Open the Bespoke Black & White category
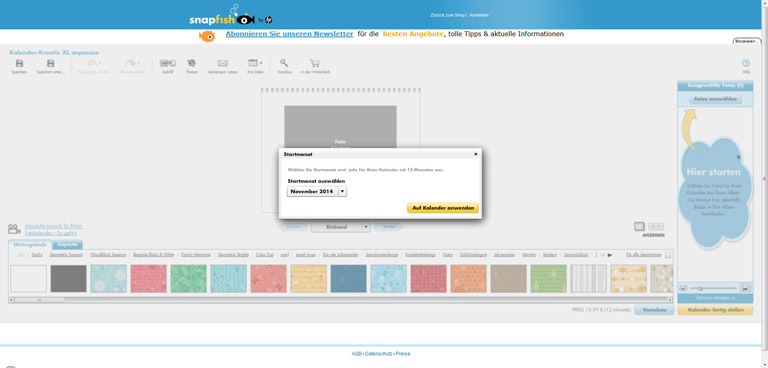The height and width of the screenshot is (368, 768). click(x=153, y=255)
